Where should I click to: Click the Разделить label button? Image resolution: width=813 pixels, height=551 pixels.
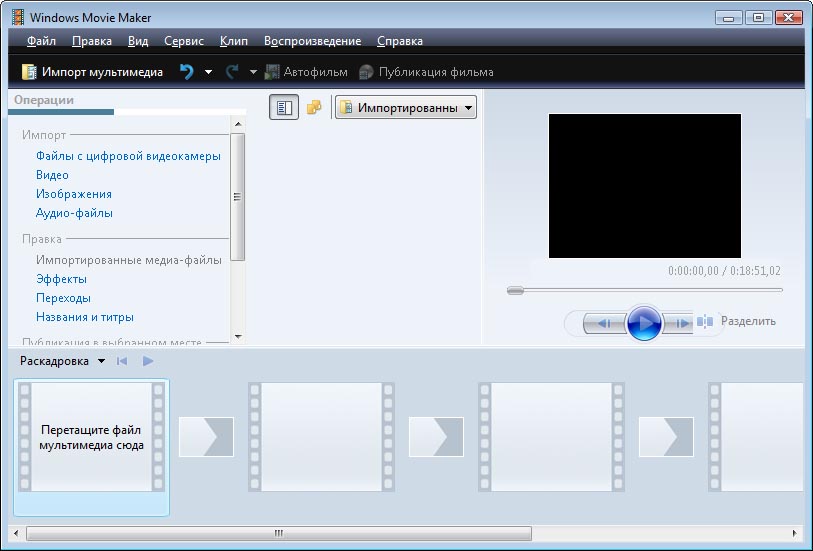[748, 321]
